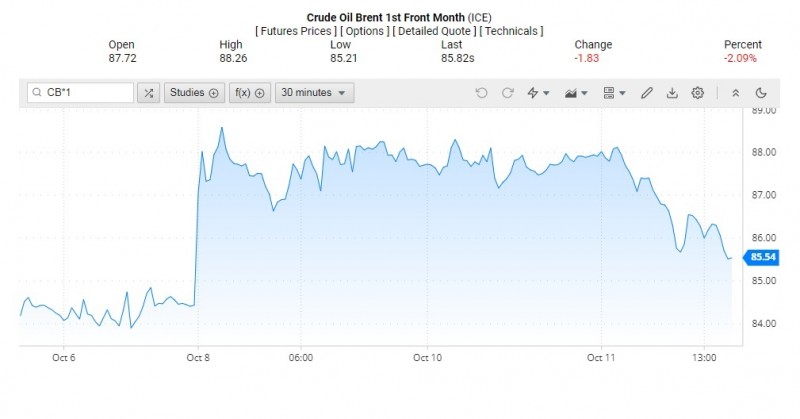The image size is (800, 419).
Task: Open the Studies menu
Action: [x=194, y=93]
